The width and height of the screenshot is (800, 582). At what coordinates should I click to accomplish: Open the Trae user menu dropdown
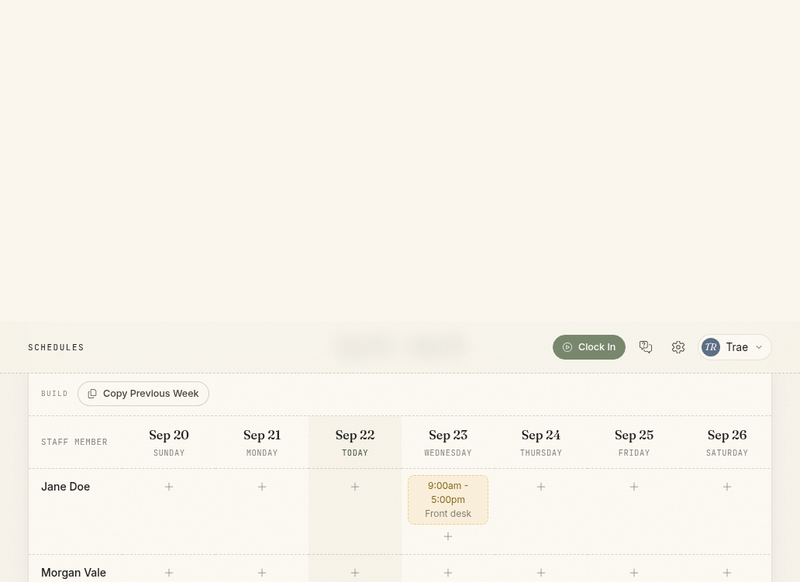point(734,347)
